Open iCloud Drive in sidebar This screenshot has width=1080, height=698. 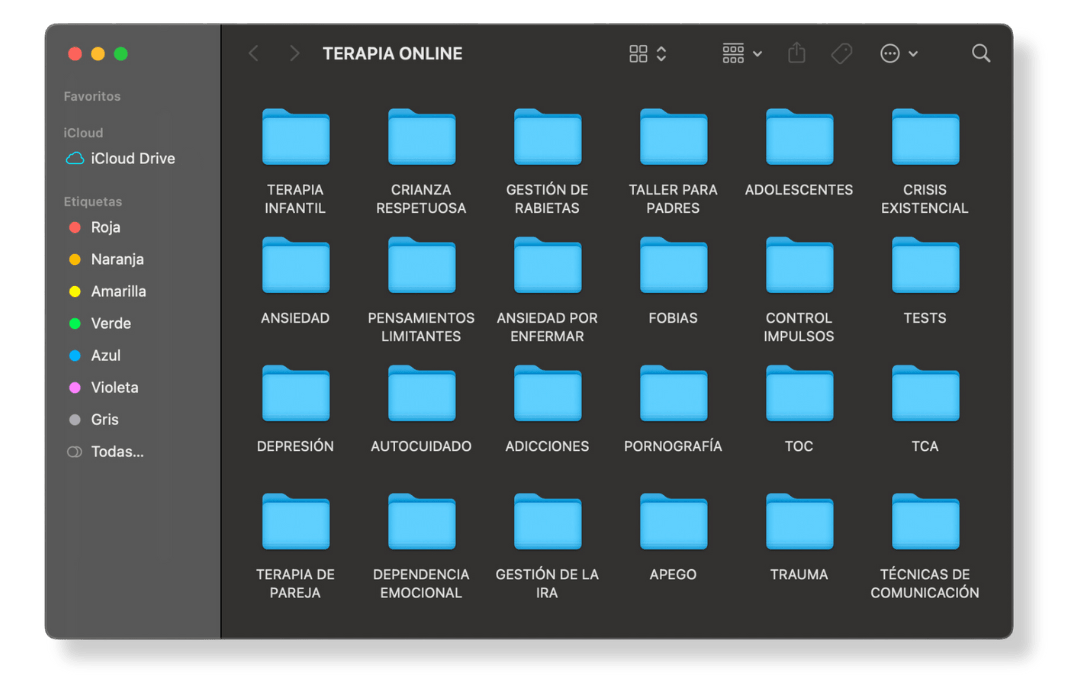[x=121, y=158]
